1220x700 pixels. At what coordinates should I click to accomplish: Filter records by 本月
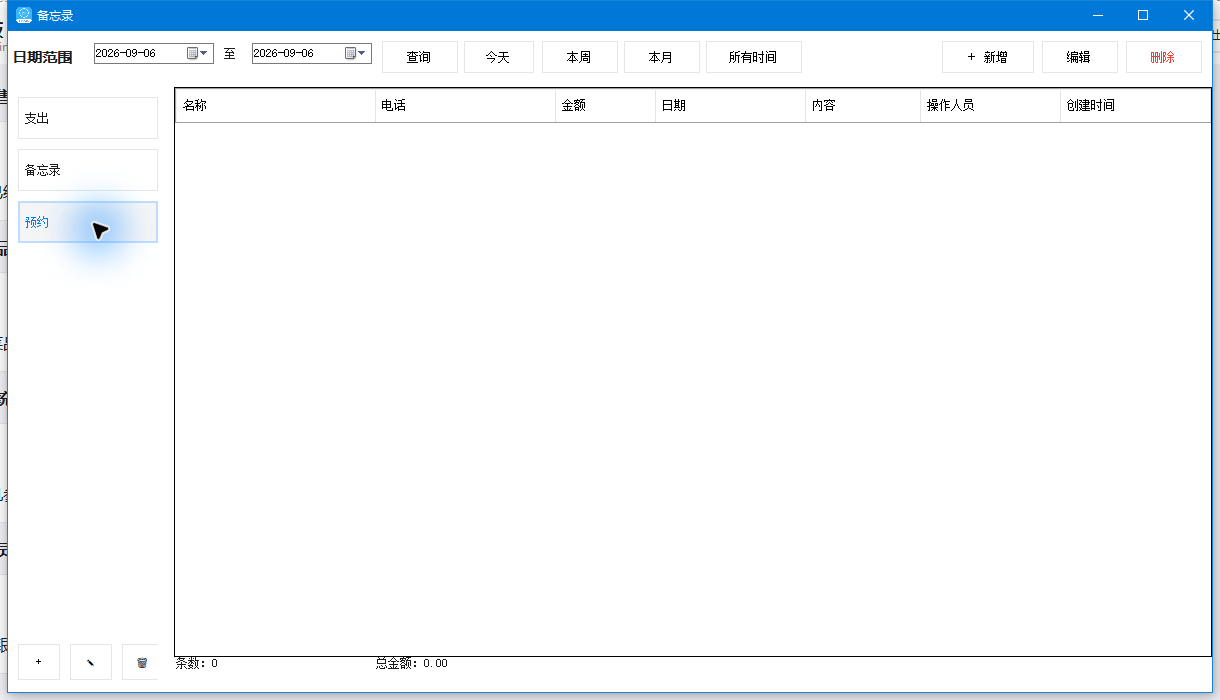click(661, 57)
